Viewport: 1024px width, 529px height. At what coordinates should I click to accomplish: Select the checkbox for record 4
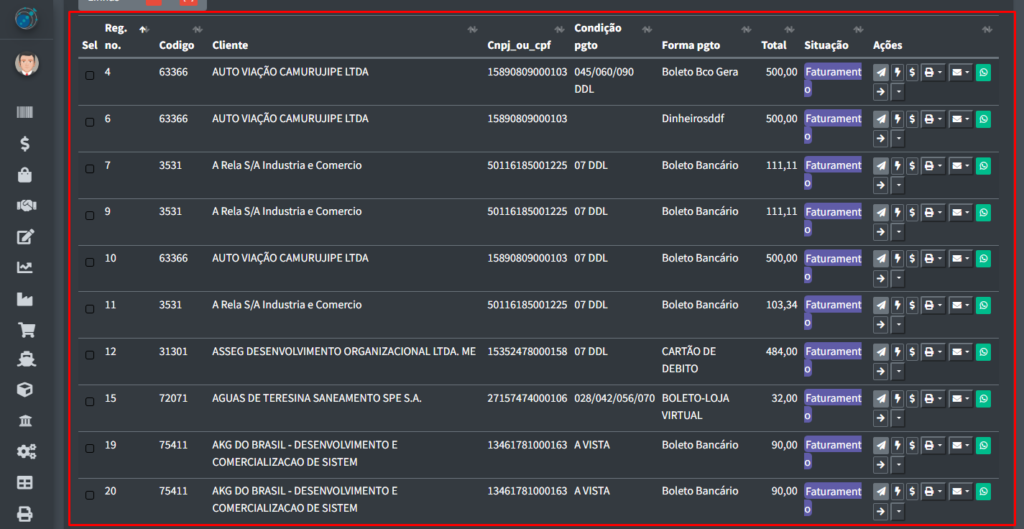click(90, 76)
